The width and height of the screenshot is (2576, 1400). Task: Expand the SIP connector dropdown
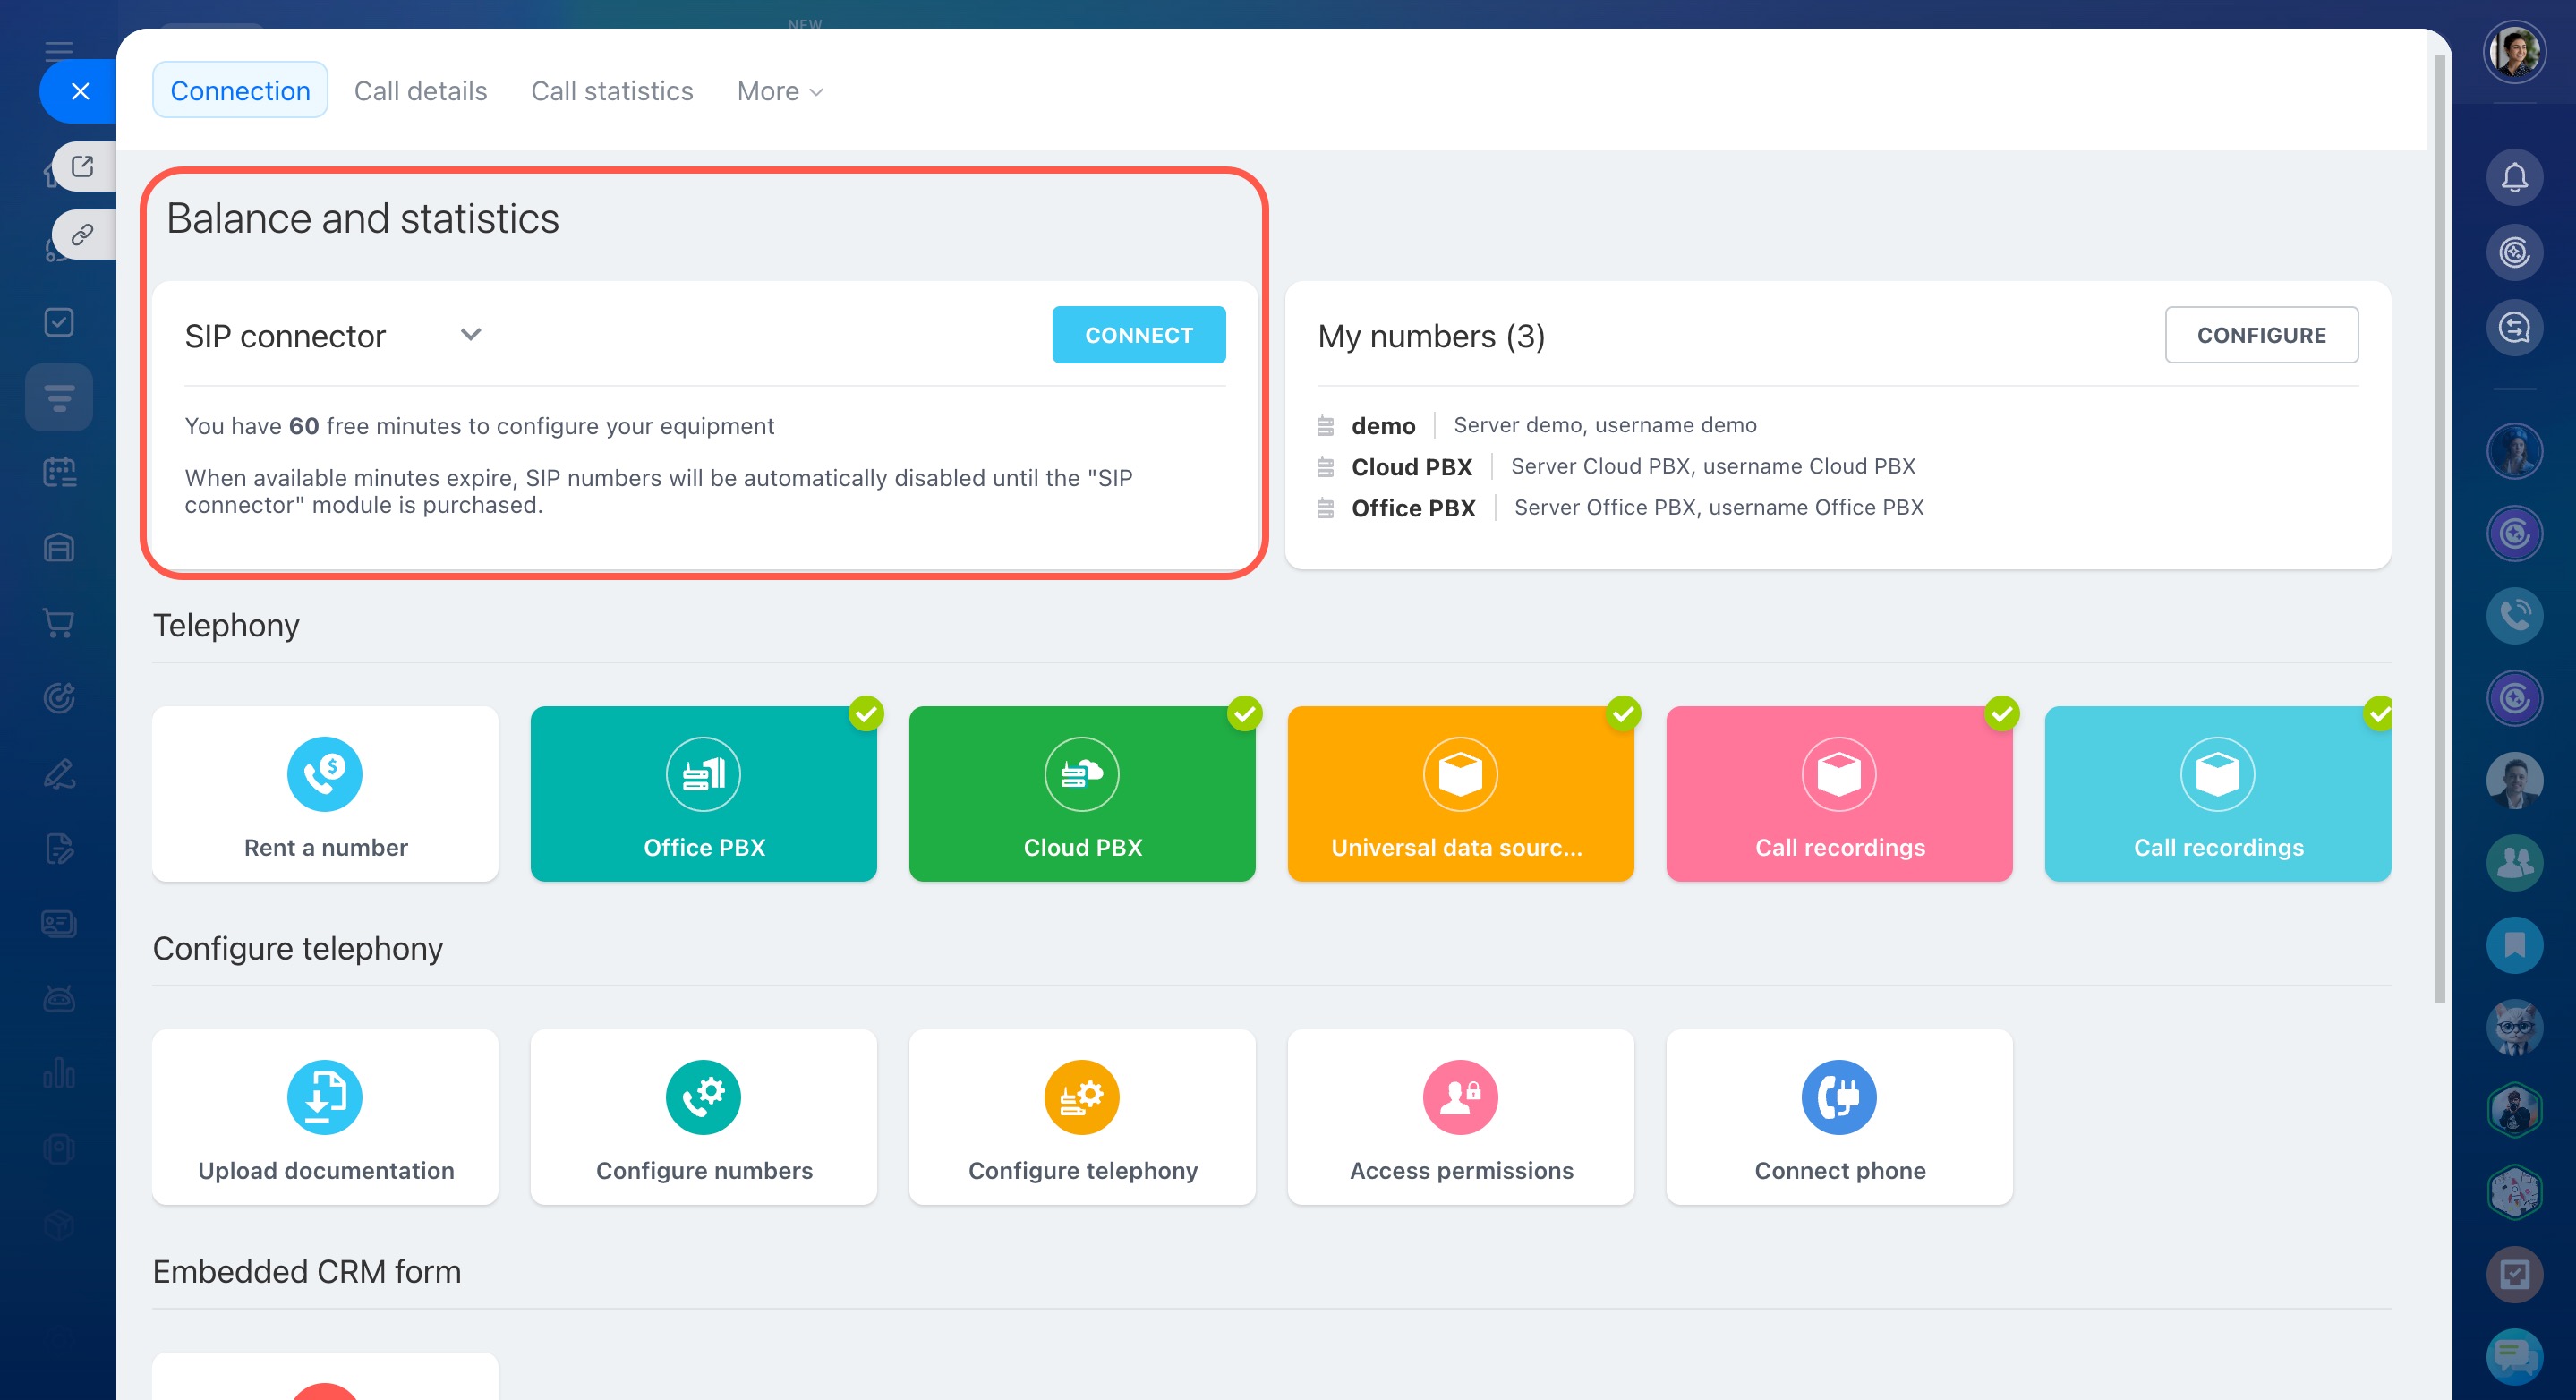click(471, 335)
